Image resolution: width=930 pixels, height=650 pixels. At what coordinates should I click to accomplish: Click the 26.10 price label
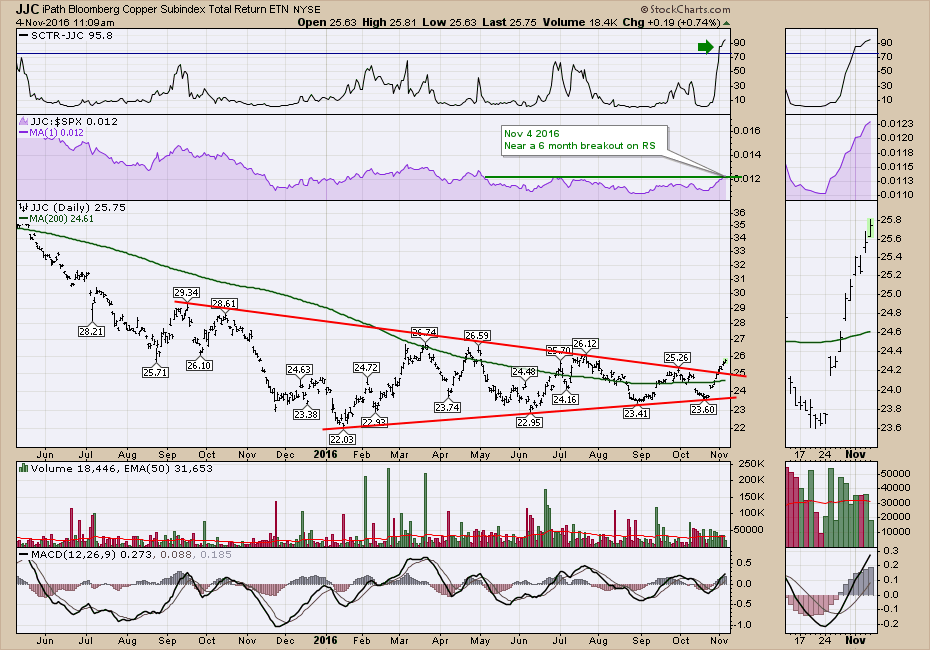[x=199, y=365]
